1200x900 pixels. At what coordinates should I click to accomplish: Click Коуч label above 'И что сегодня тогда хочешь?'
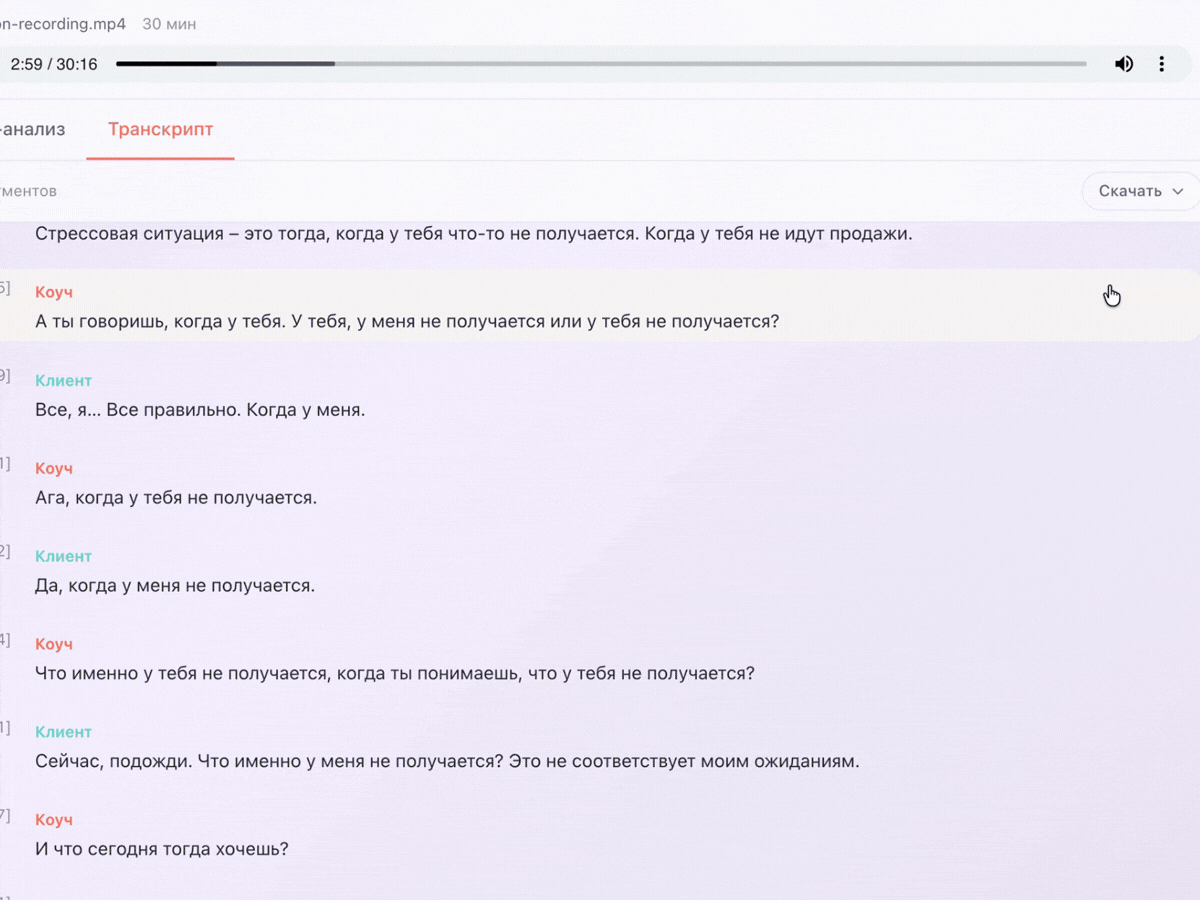(x=54, y=820)
